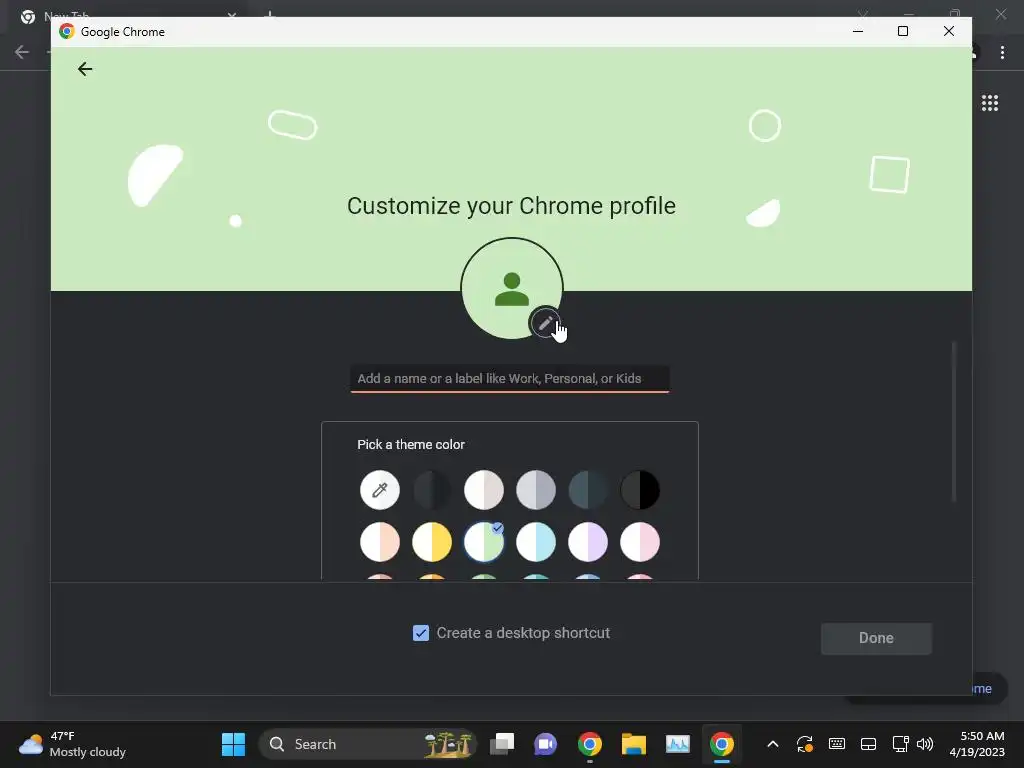The image size is (1024, 768).
Task: Open network settings tray icon
Action: [x=901, y=744]
